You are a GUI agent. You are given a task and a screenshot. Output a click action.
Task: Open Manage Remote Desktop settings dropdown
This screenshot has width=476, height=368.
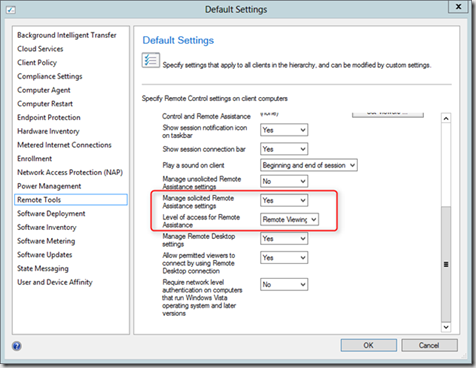[284, 239]
